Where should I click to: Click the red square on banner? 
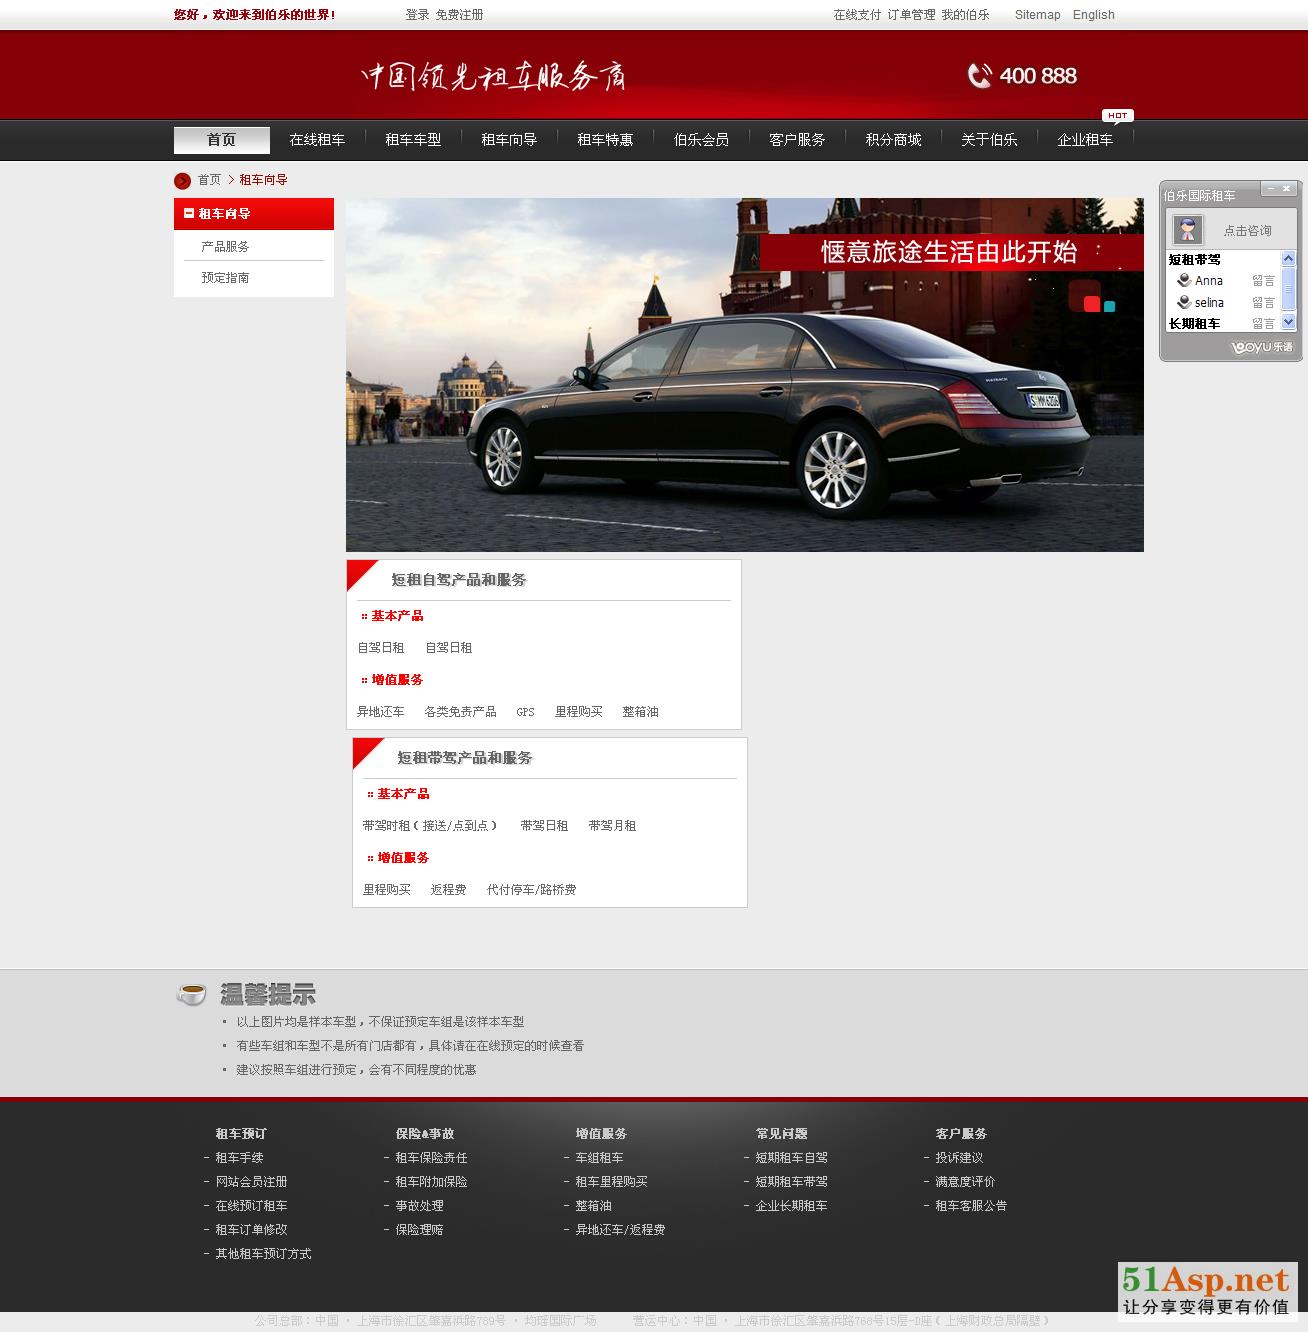(1091, 304)
